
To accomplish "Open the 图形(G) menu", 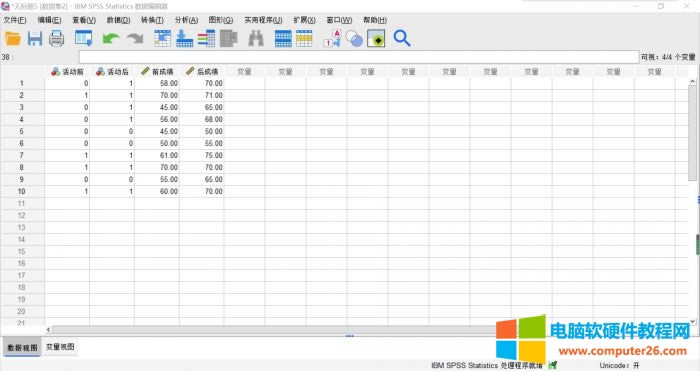I will 221,20.
